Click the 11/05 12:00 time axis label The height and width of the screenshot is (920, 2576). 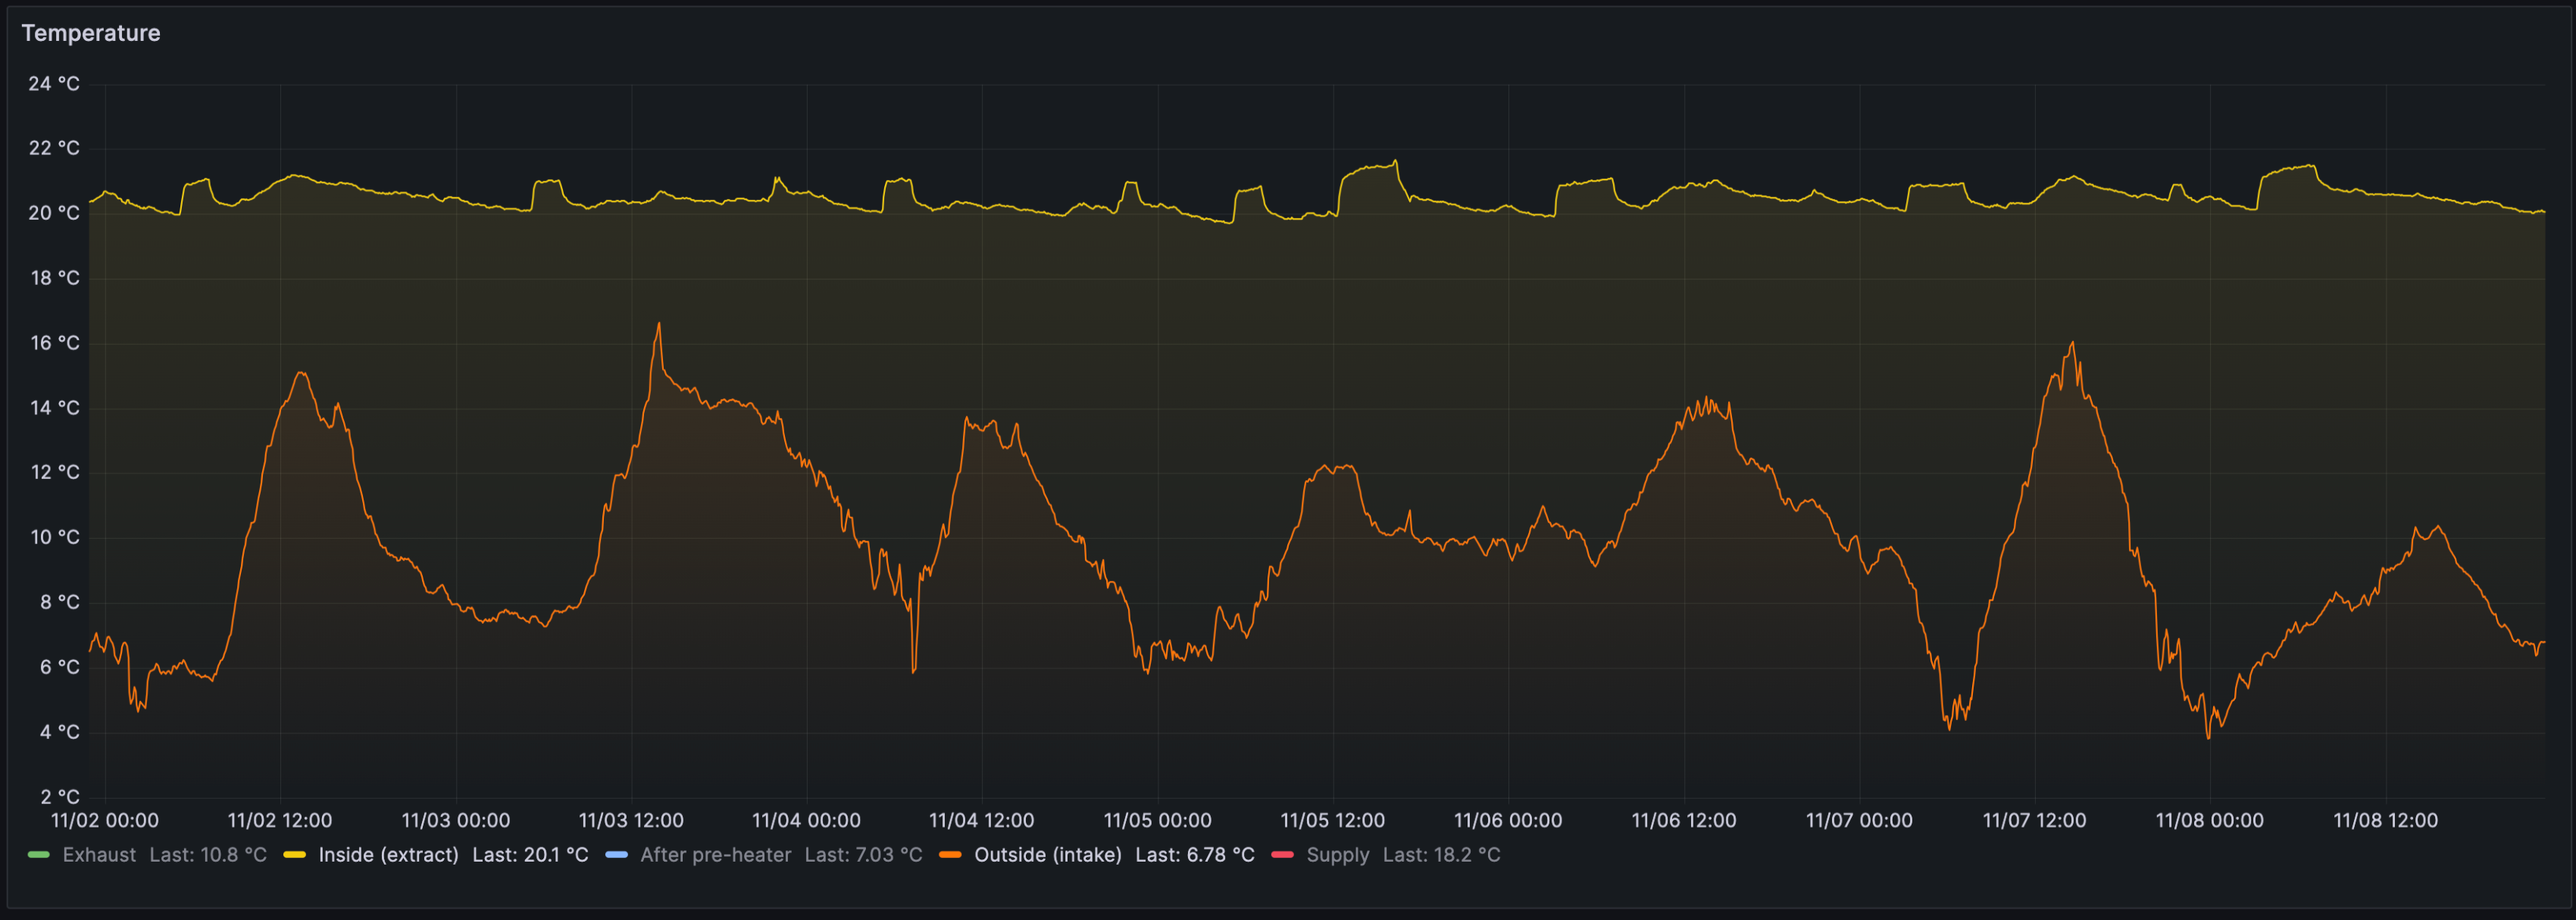point(1333,821)
